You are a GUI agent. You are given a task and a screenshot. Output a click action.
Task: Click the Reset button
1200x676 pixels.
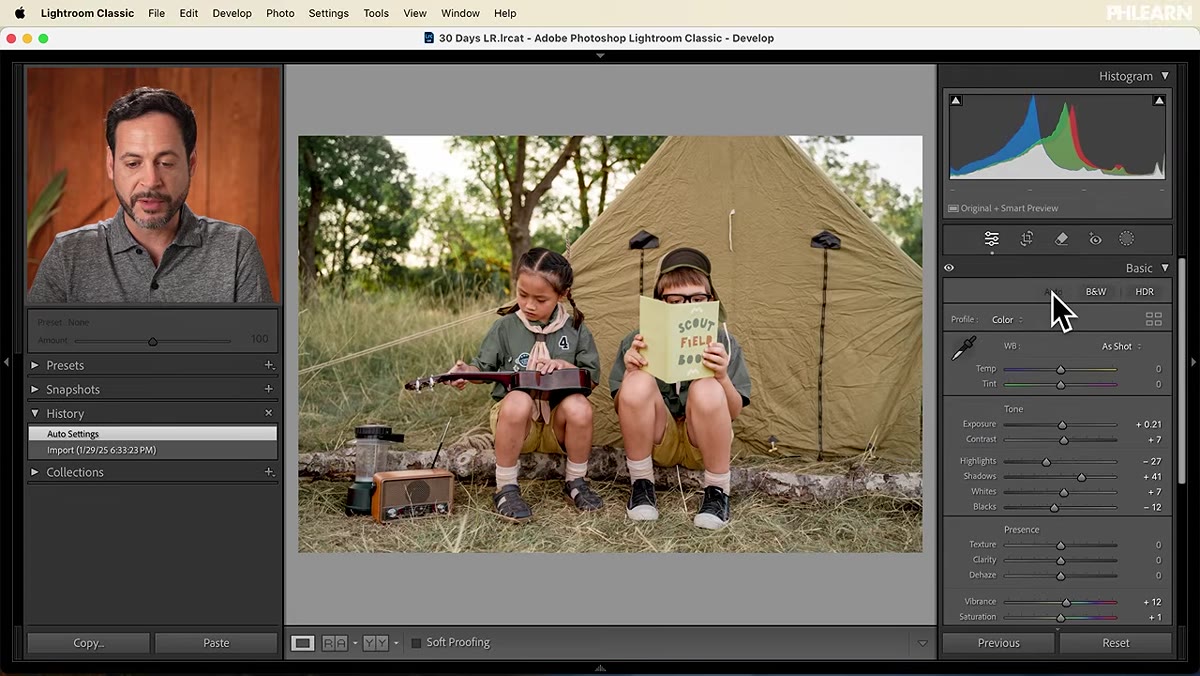click(x=1116, y=643)
